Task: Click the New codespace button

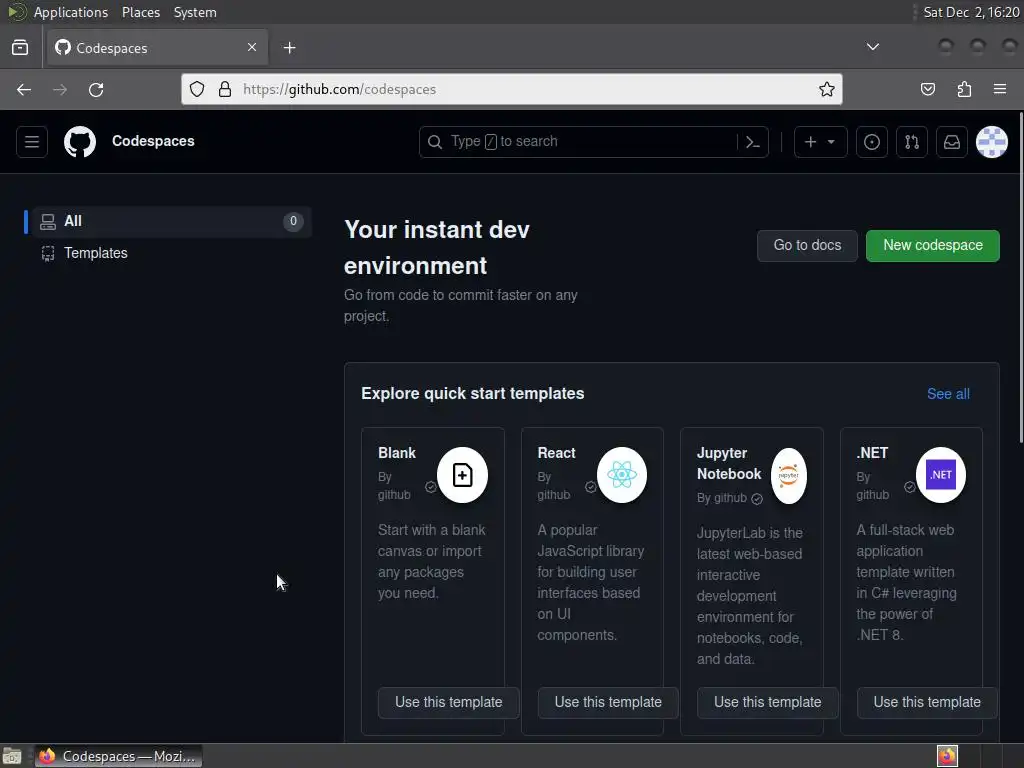Action: click(933, 246)
